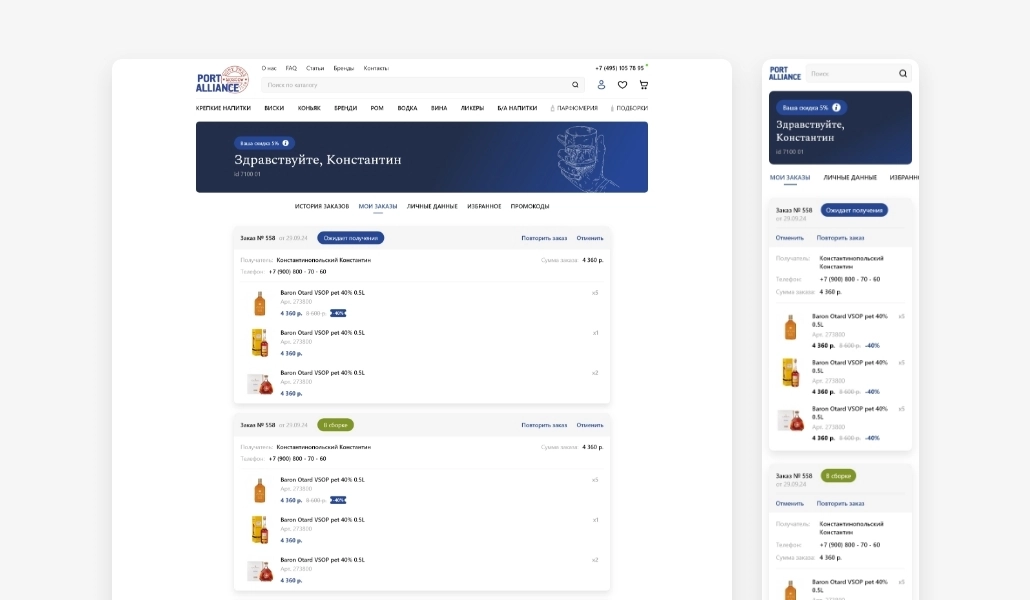Viewport: 1030px width, 600px height.
Task: Click Отменить on the second desktop order
Action: 590,425
